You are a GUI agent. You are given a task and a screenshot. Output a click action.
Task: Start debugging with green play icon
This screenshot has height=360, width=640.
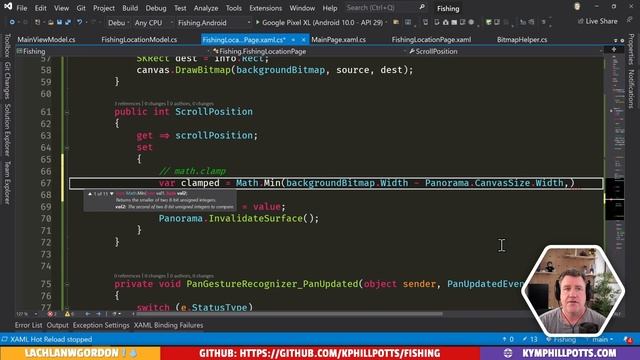[x=257, y=22]
